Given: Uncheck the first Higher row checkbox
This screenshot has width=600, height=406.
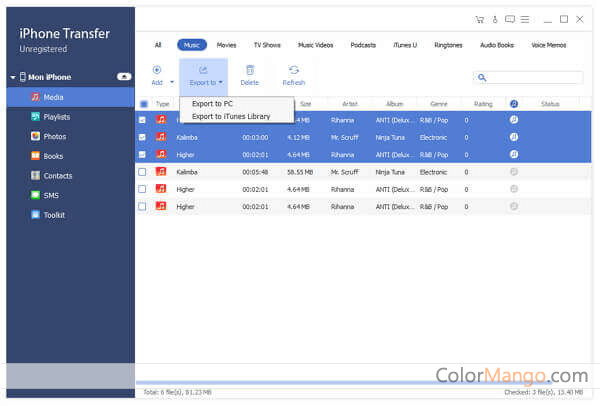Looking at the screenshot, I should pos(143,155).
